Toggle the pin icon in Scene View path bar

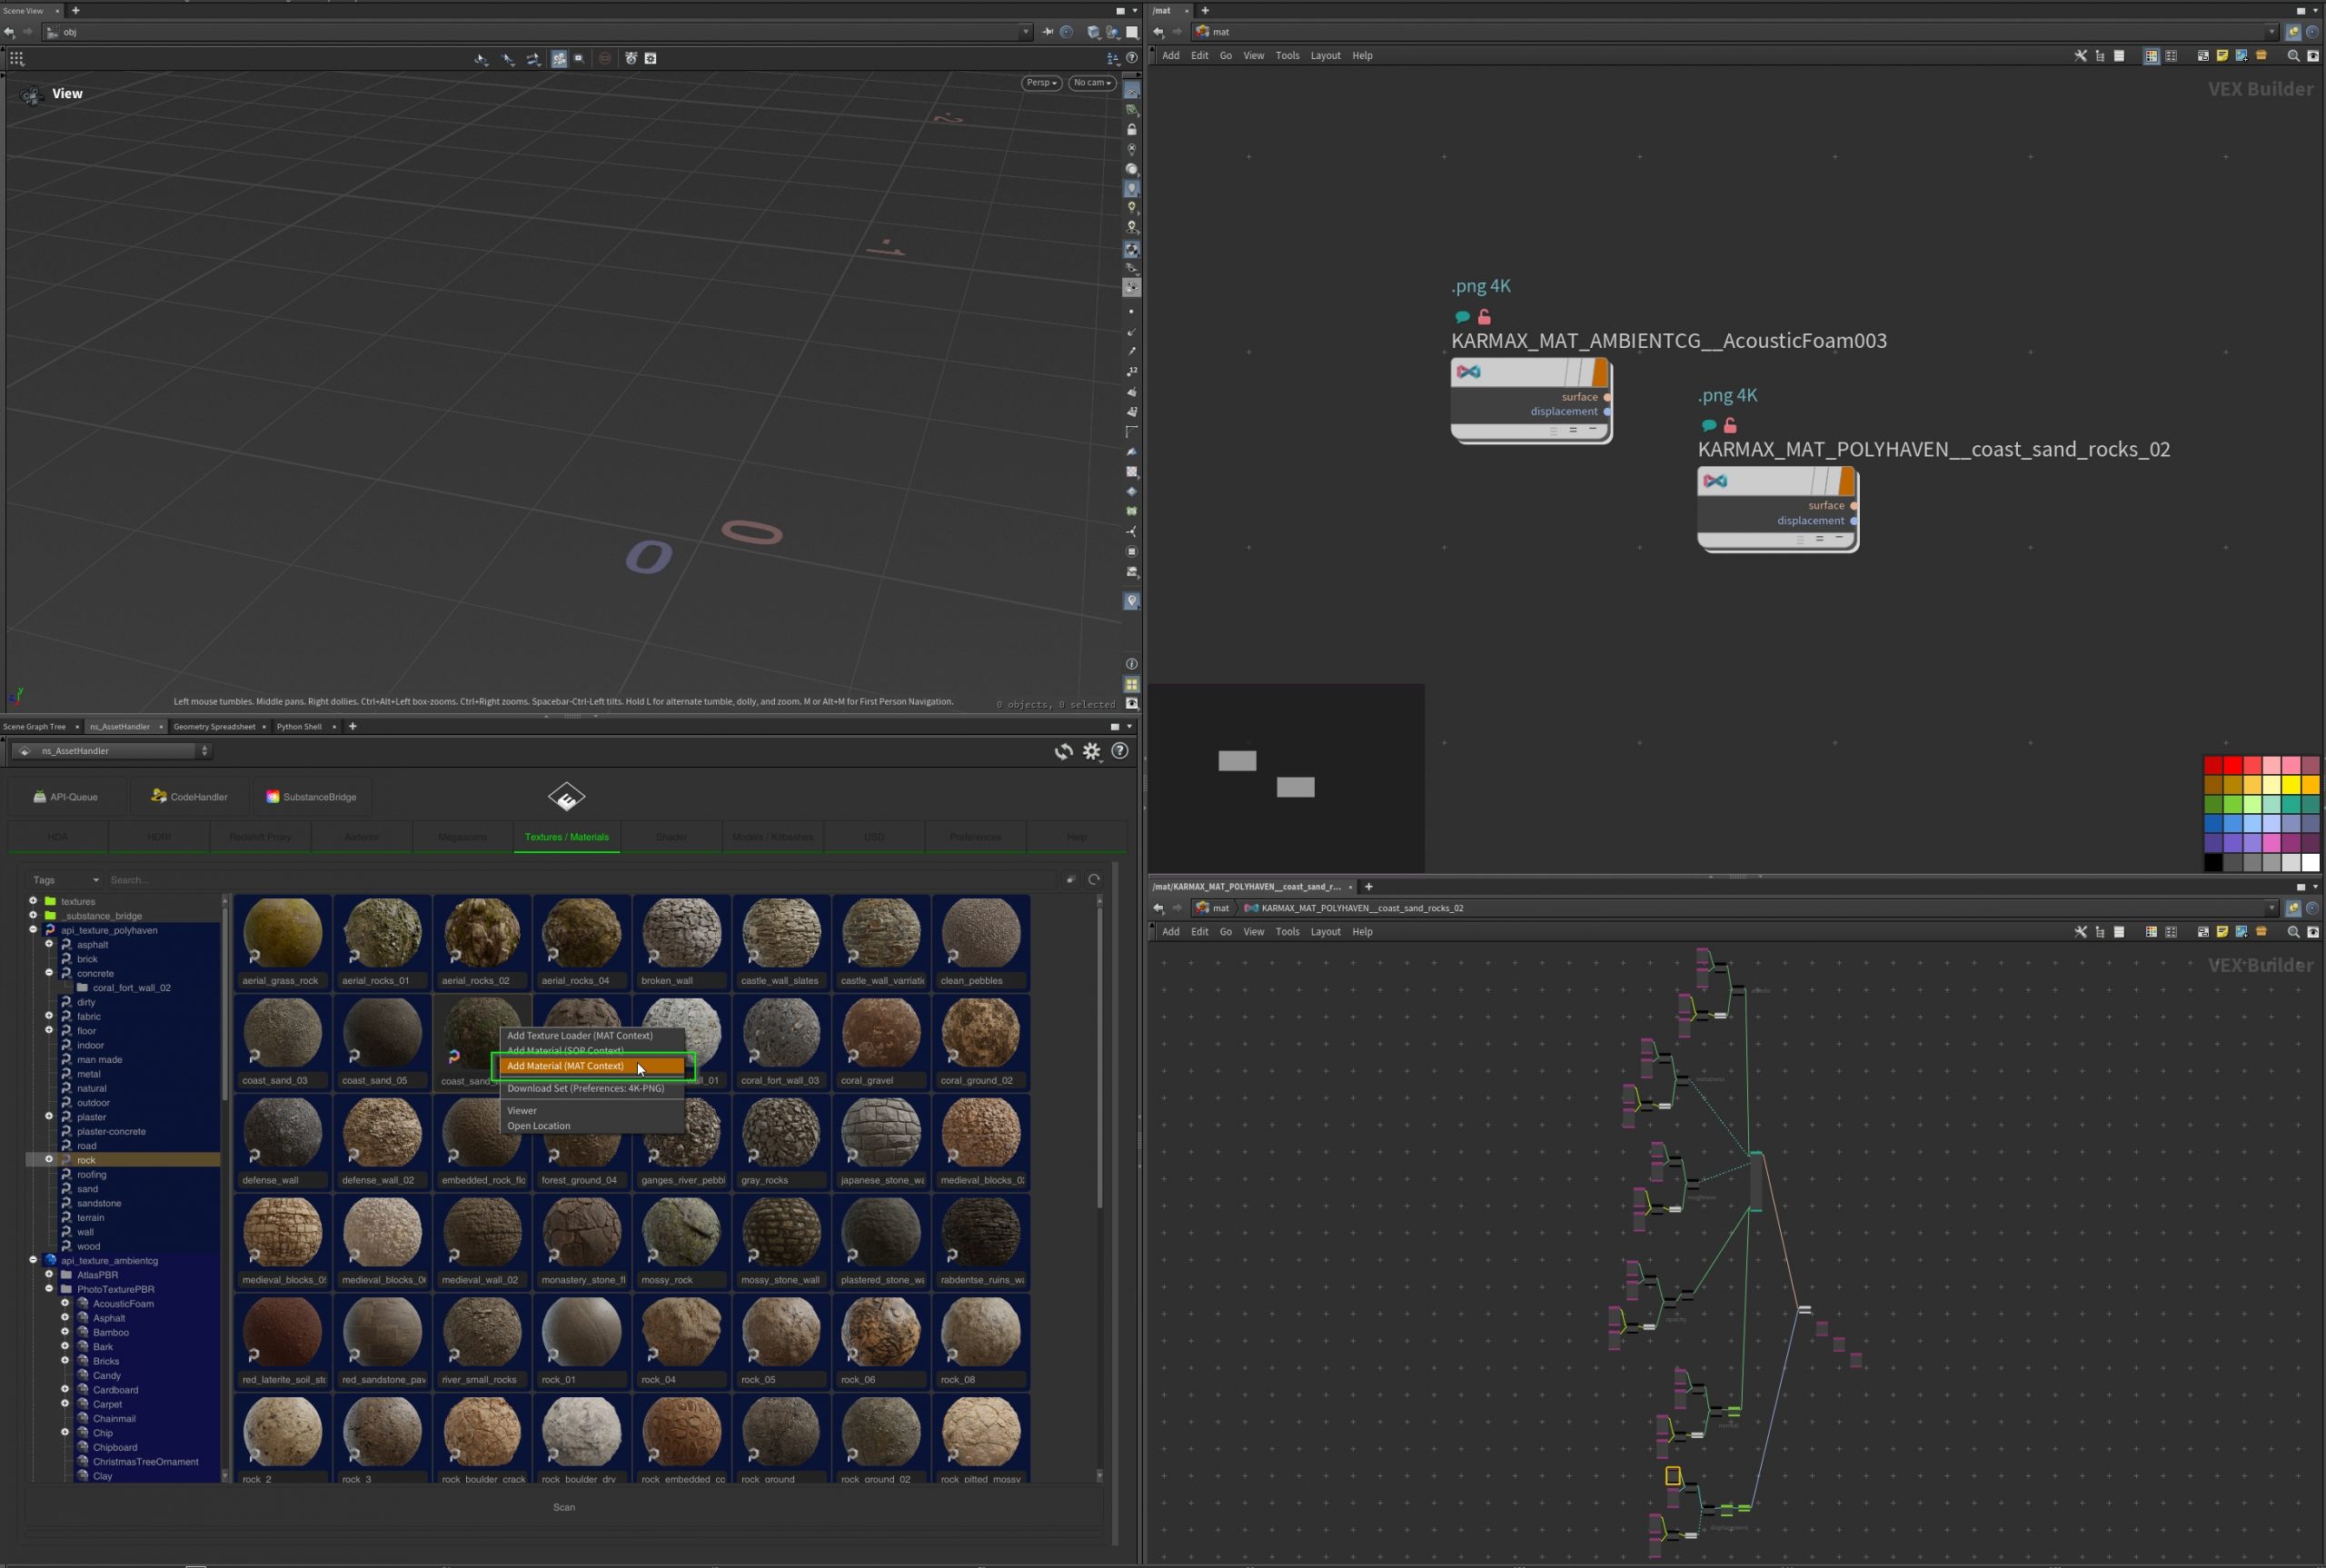click(x=1047, y=32)
